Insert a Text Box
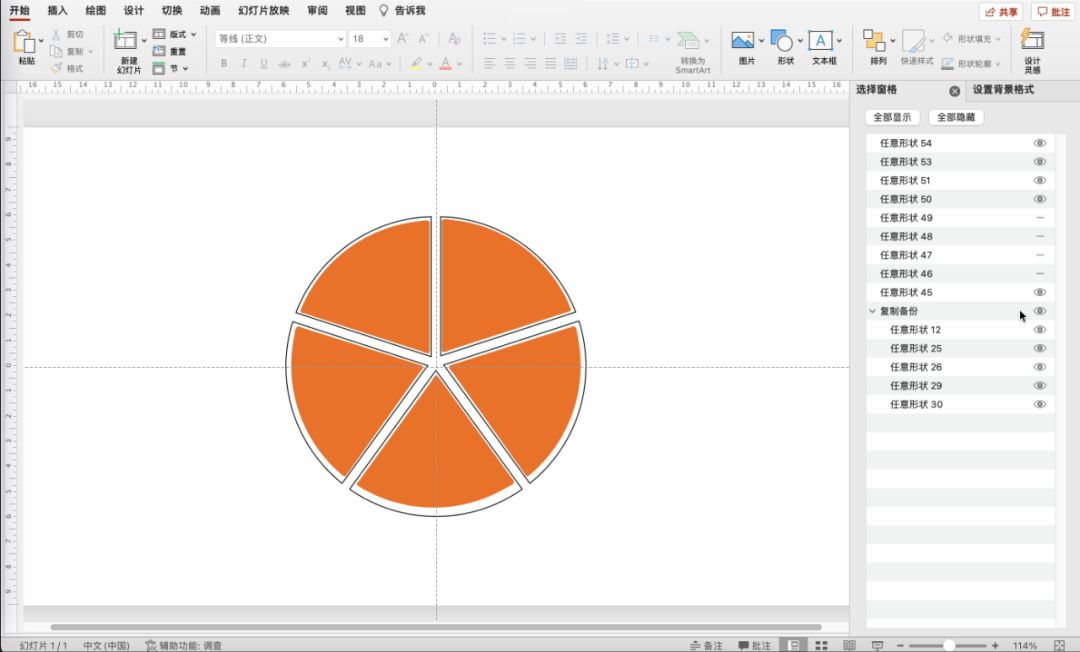 coord(820,41)
